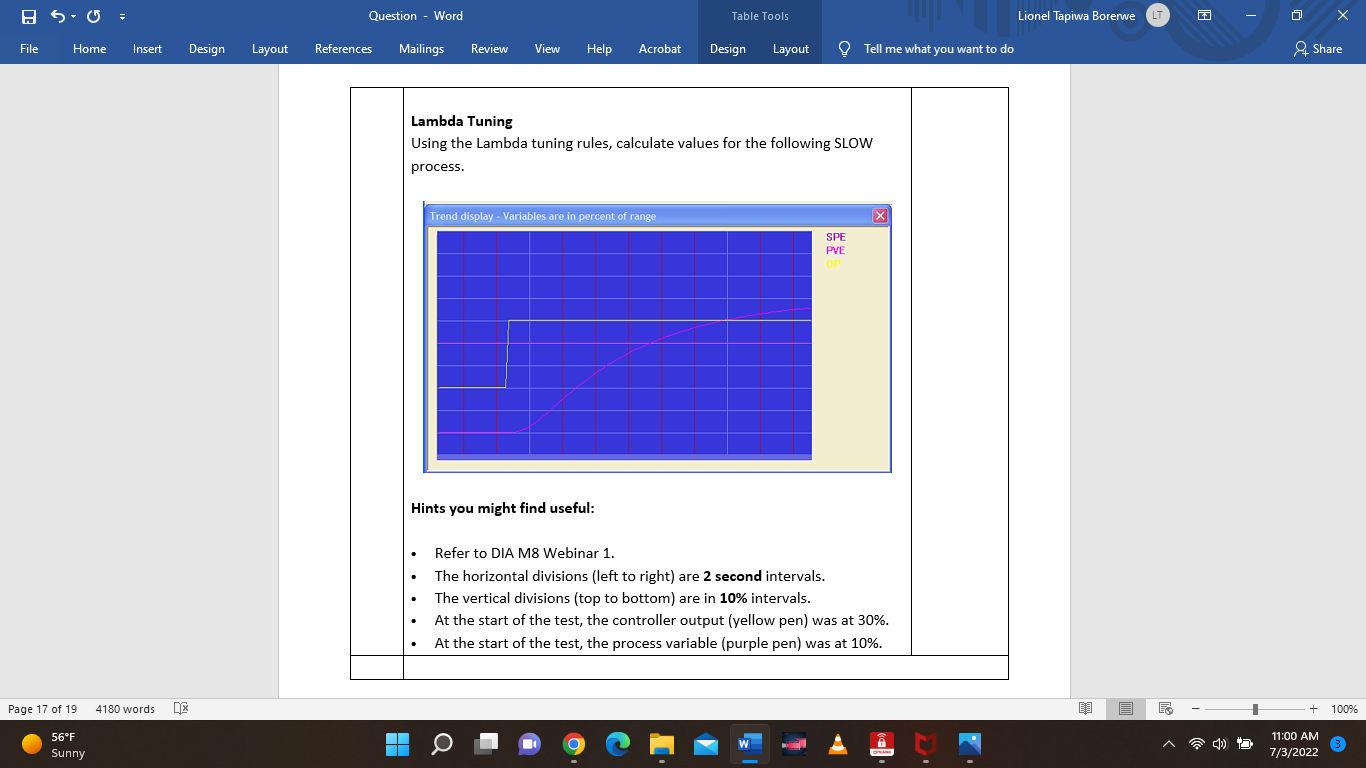
Task: Open File Explorer from taskbar
Action: pyautogui.click(x=661, y=744)
